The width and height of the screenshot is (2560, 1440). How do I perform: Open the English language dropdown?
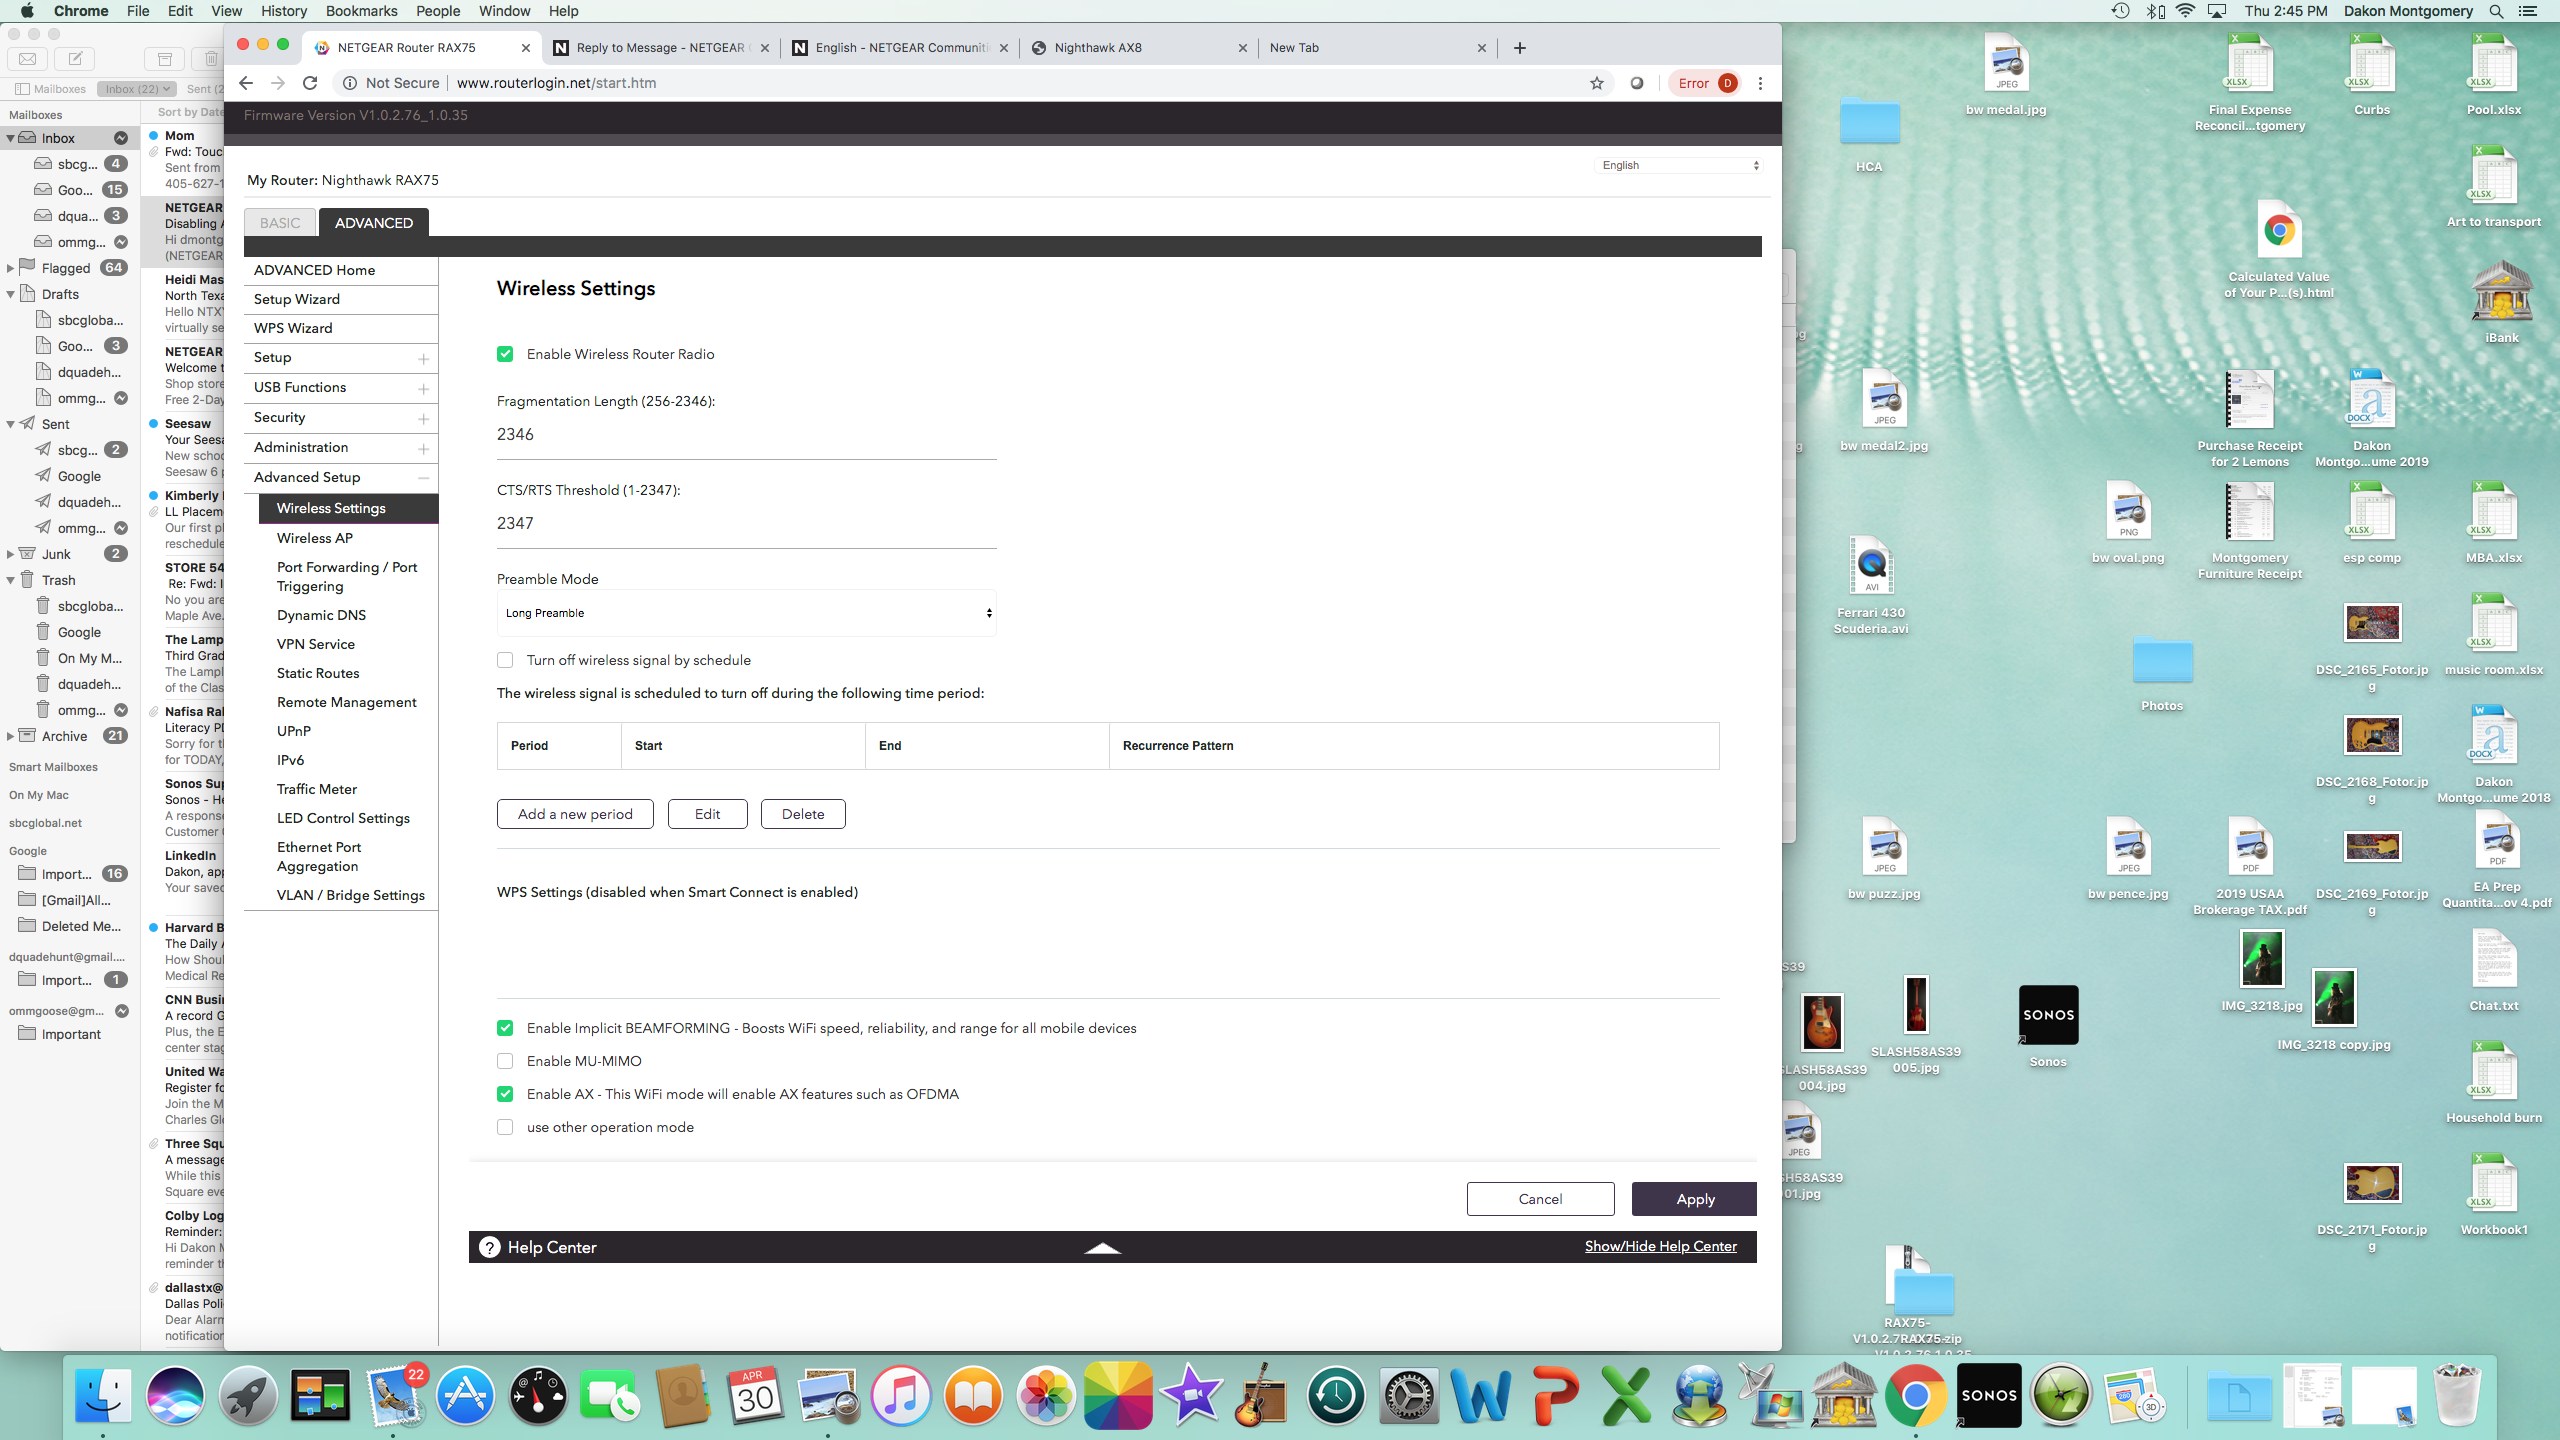click(x=1680, y=165)
